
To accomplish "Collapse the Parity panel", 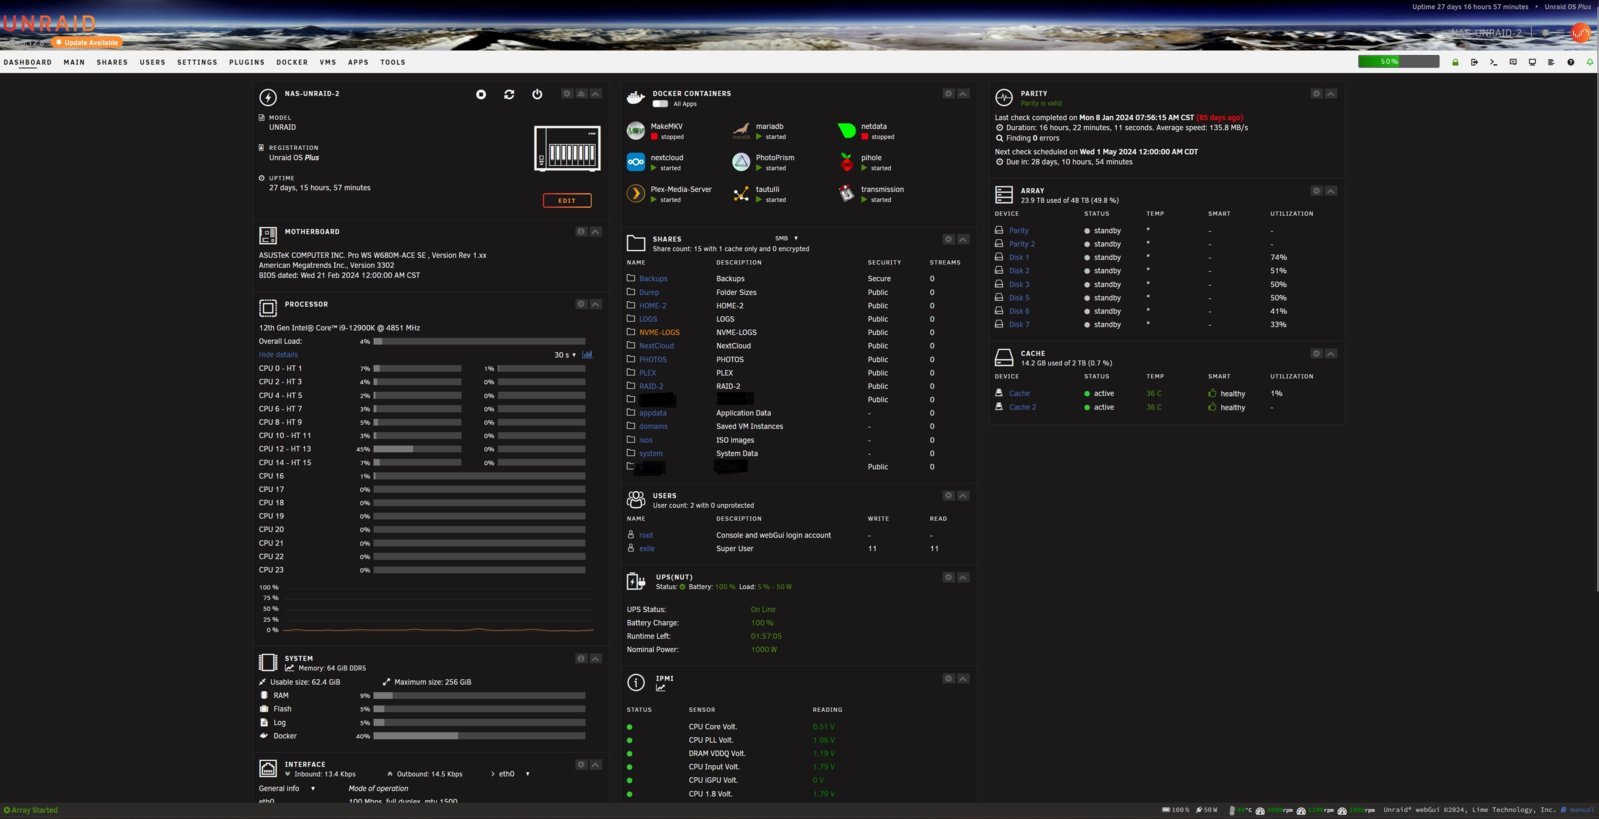I will pyautogui.click(x=1331, y=94).
